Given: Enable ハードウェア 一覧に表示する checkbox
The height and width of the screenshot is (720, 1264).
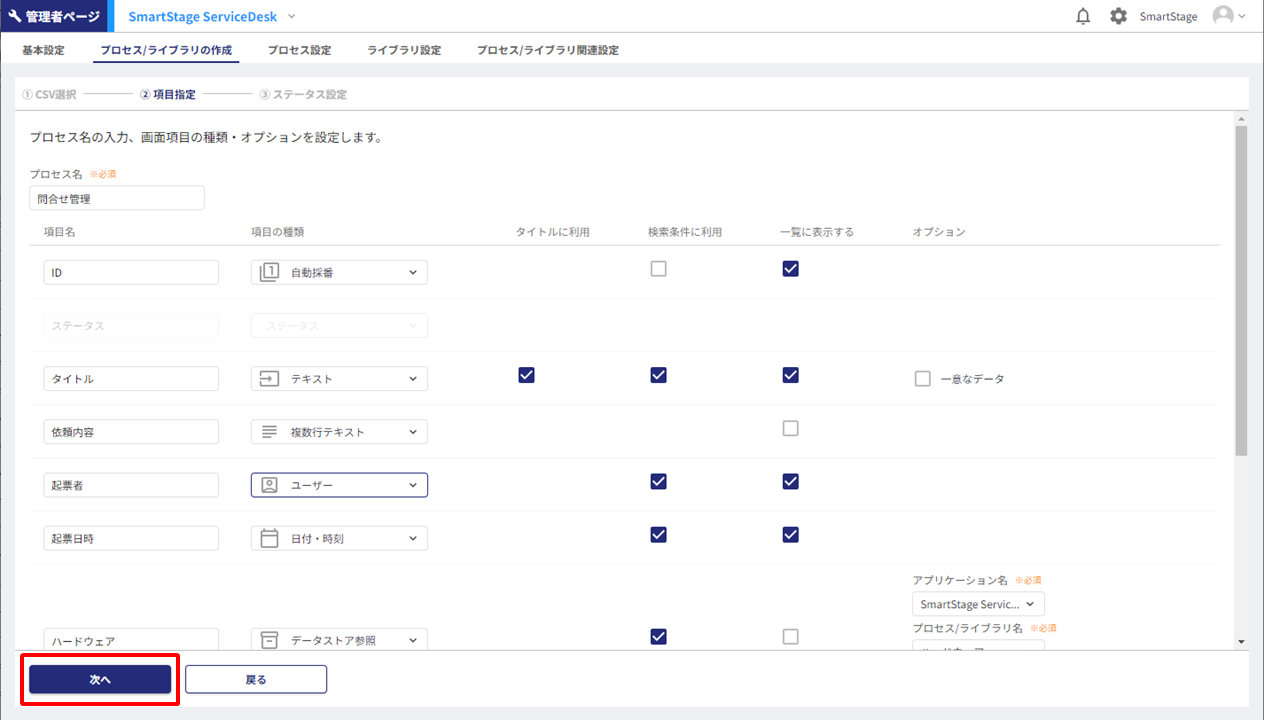Looking at the screenshot, I should pyautogui.click(x=790, y=636).
